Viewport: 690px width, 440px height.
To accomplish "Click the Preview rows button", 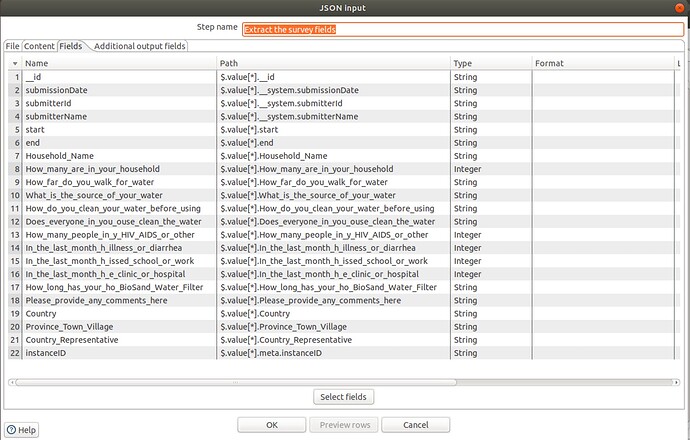I will 345,425.
